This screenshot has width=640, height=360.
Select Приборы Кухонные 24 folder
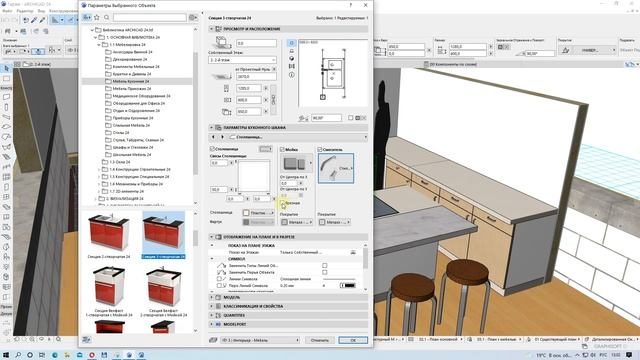133,118
